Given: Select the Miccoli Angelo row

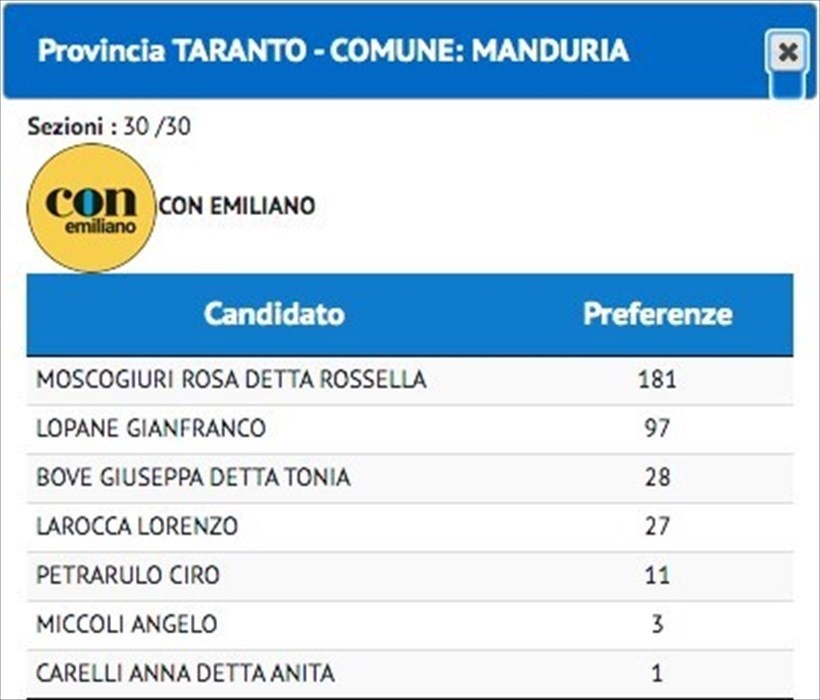Looking at the screenshot, I should [410, 625].
